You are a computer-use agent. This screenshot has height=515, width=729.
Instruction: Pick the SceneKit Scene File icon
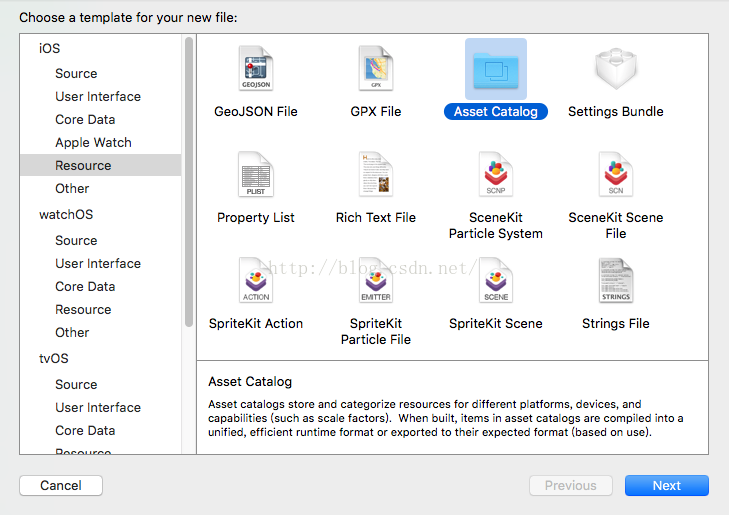click(x=615, y=175)
